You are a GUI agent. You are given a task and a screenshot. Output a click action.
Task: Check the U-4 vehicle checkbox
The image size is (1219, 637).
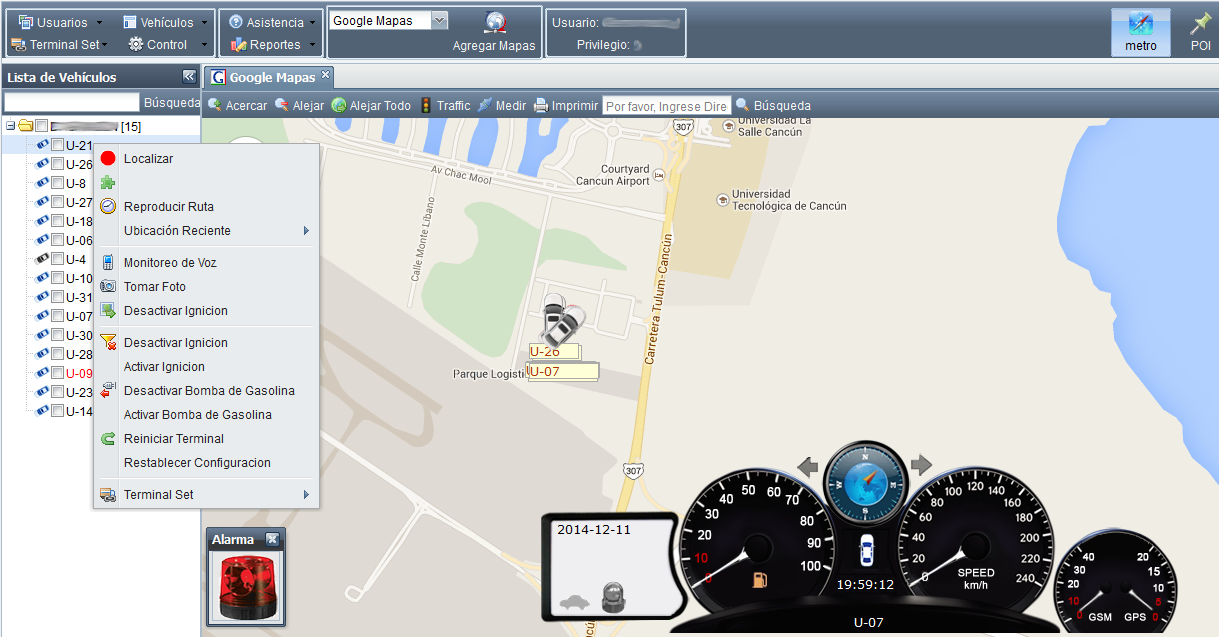[58, 260]
